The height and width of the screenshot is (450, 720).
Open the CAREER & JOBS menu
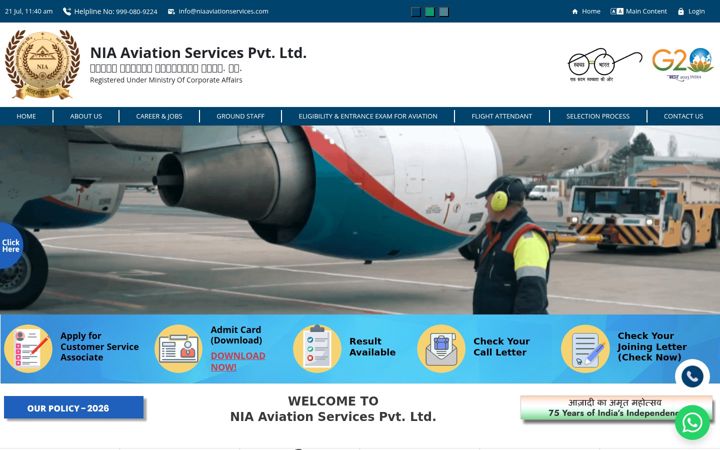pyautogui.click(x=159, y=116)
